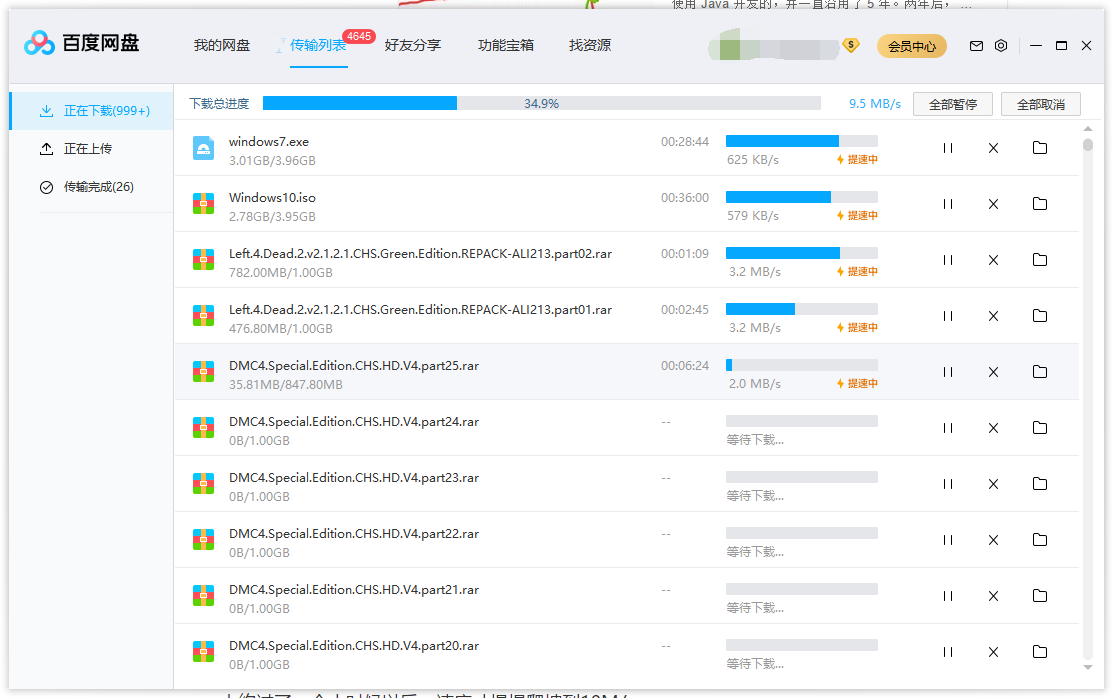Screen dimensions: 1113x698
Task: Pause the Windows10.iso download
Action: (947, 203)
